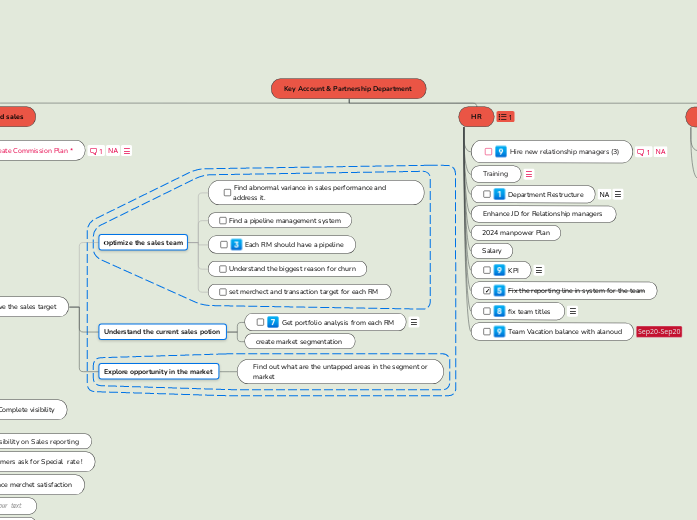Click the notes icon beside fix team titles

[x=573, y=311]
